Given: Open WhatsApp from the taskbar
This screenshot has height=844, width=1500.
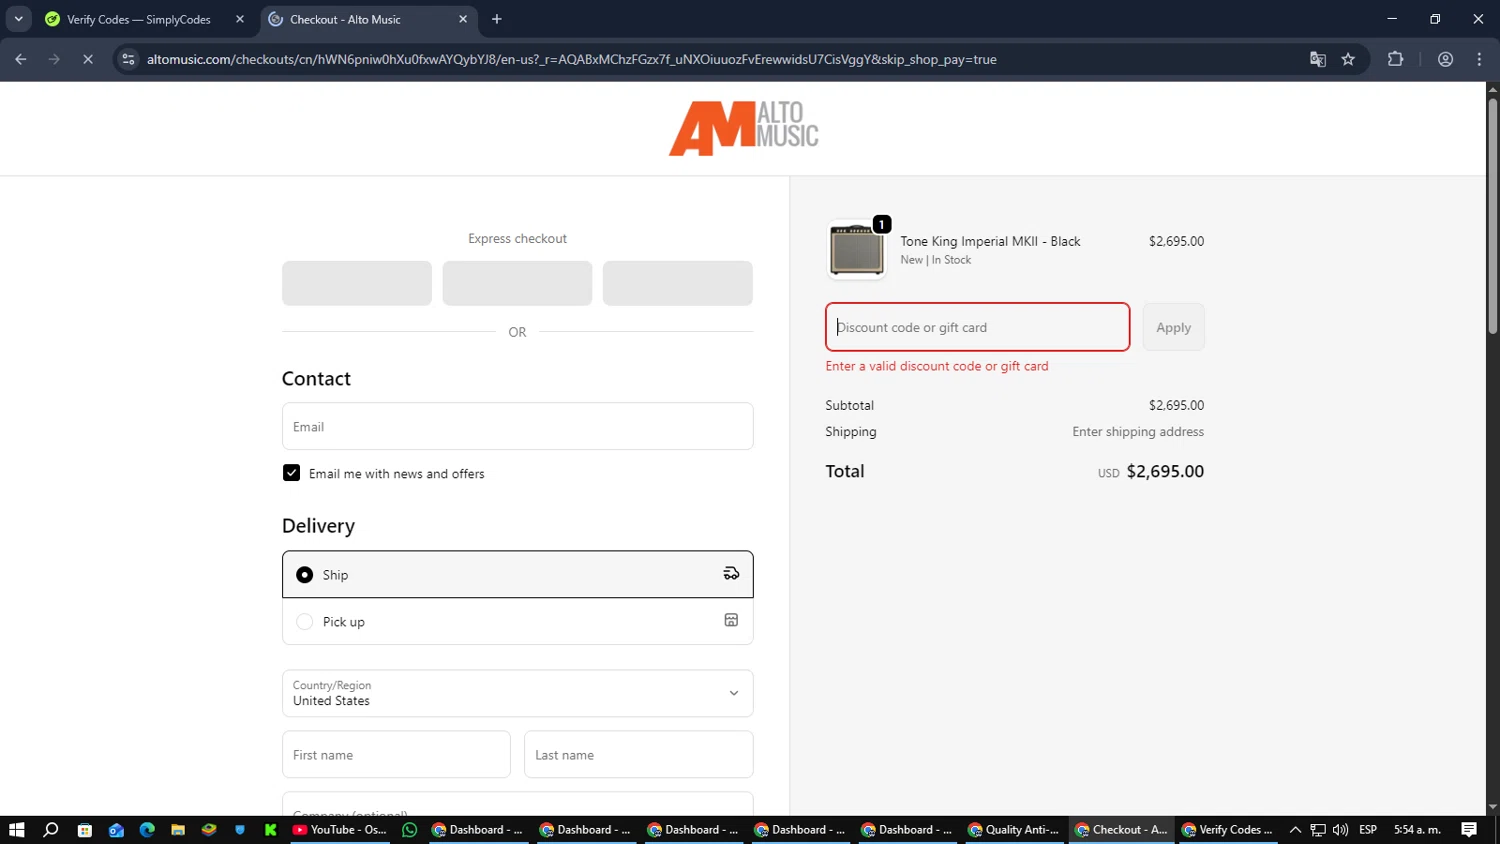Looking at the screenshot, I should 409,830.
